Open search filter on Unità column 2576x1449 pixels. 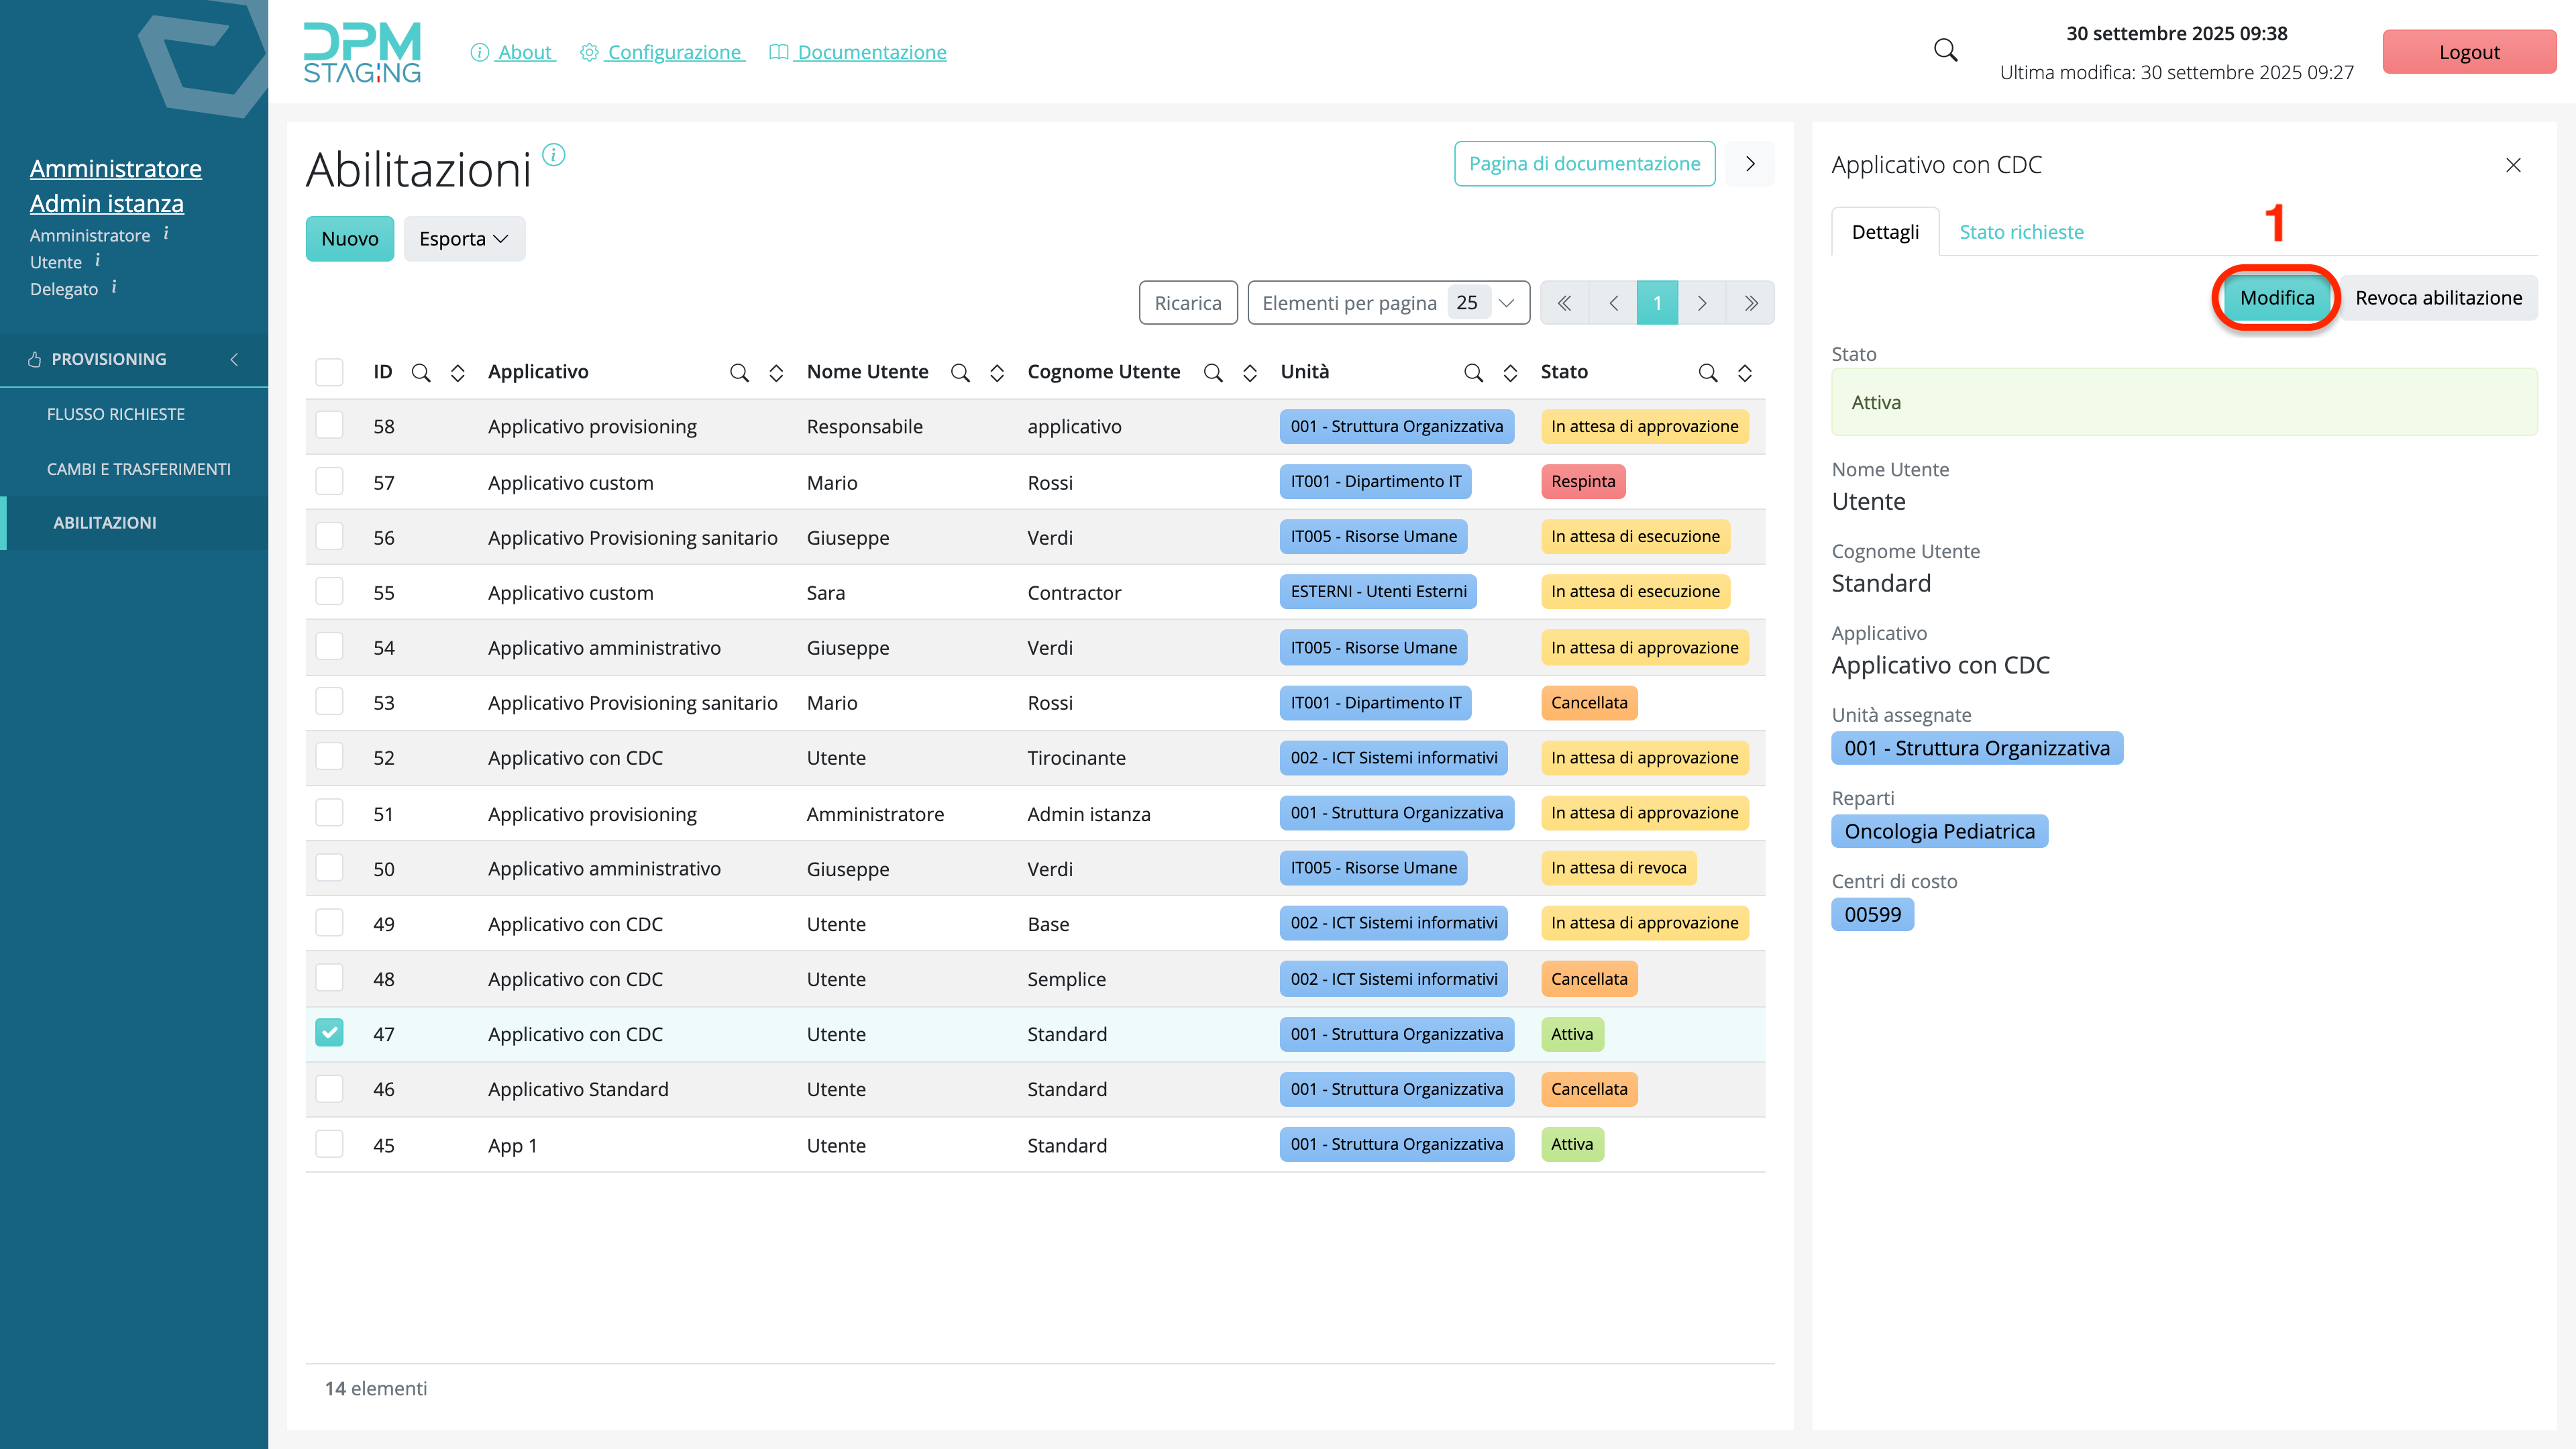click(1473, 373)
